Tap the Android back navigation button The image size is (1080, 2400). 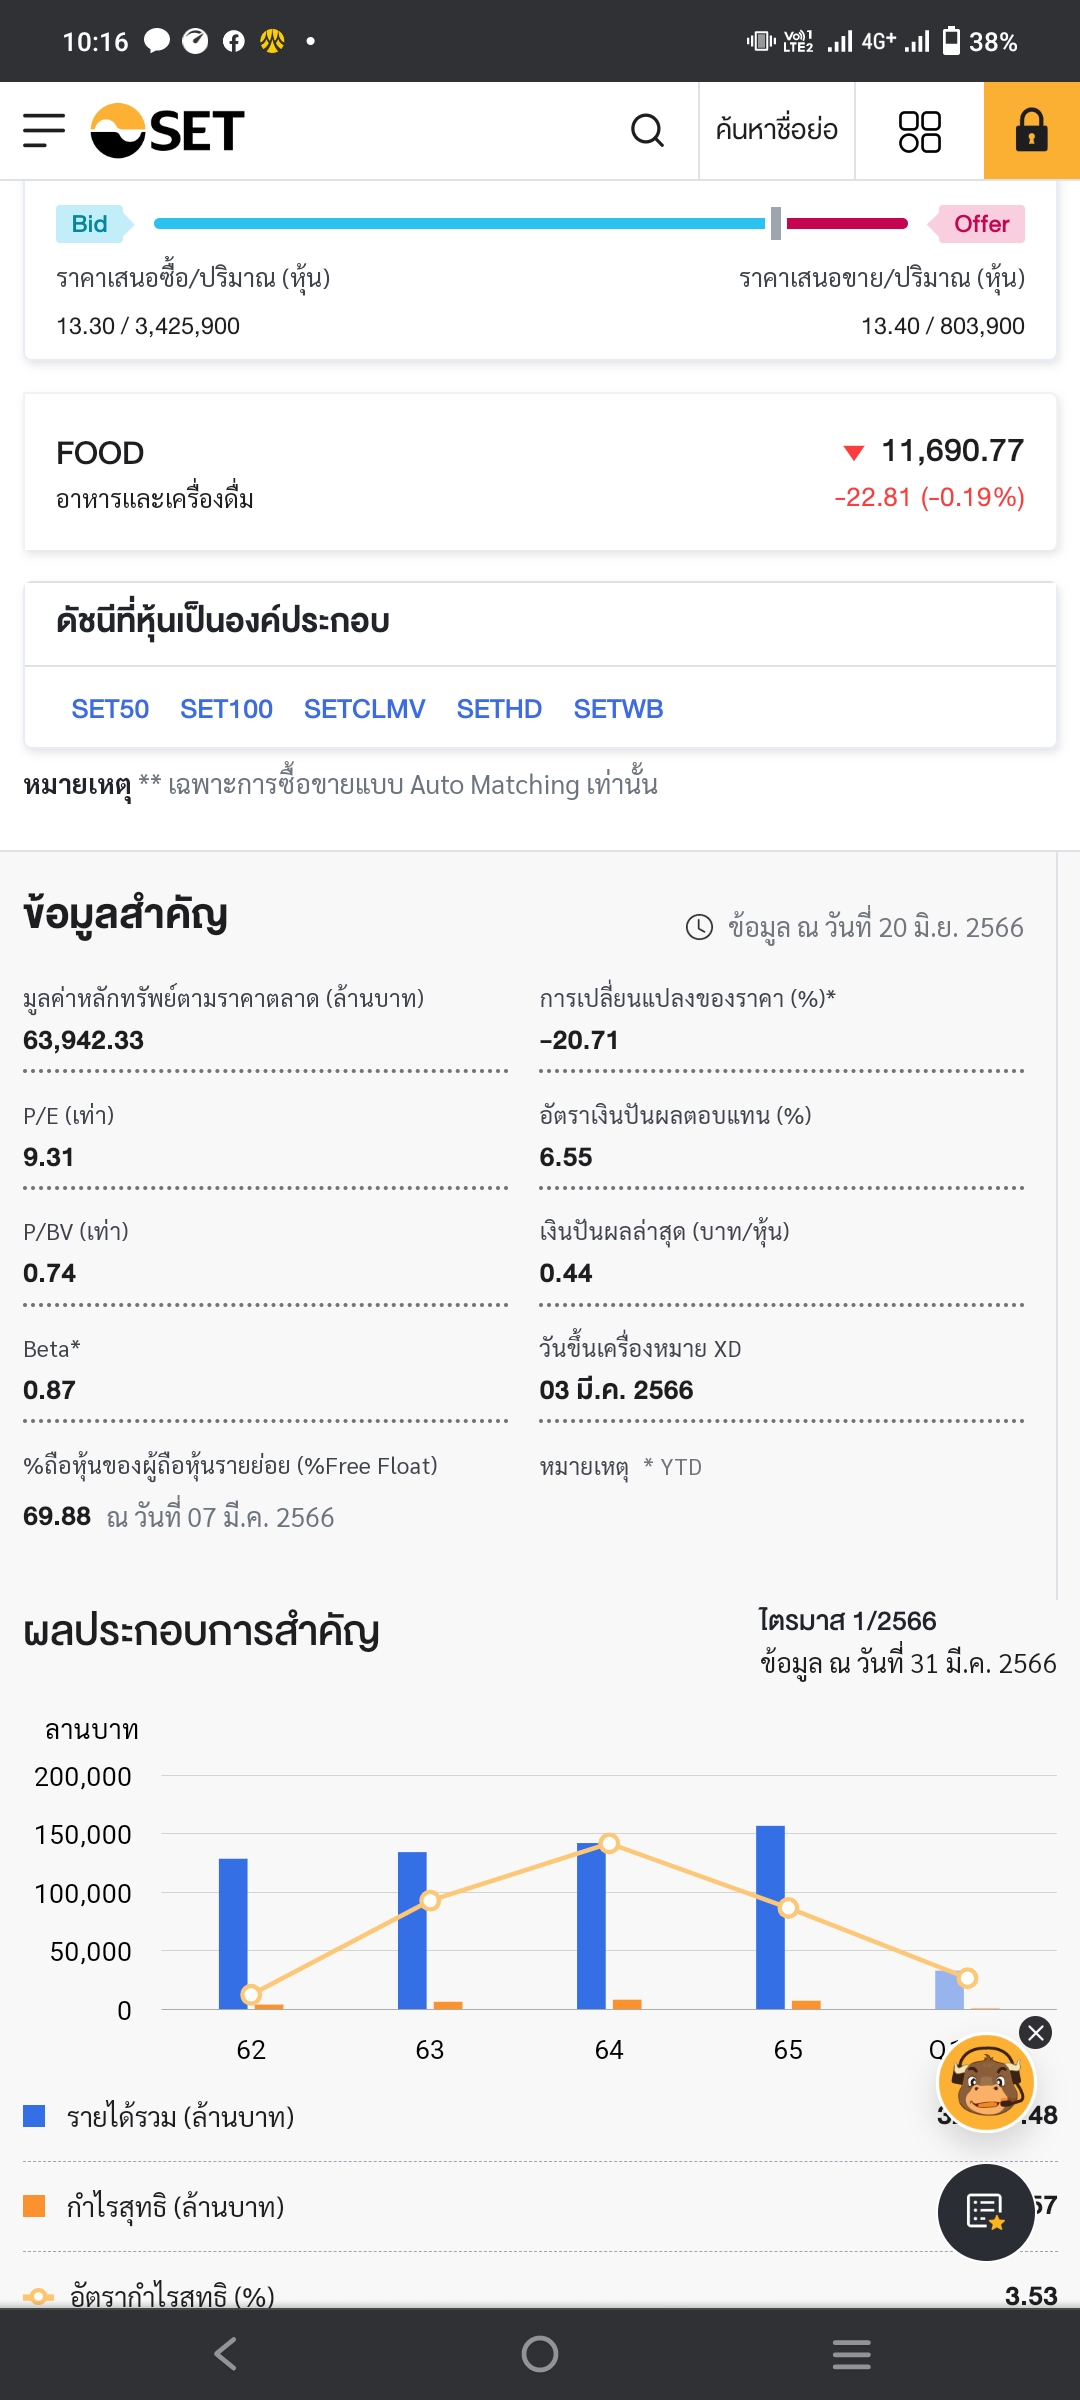(x=226, y=2354)
